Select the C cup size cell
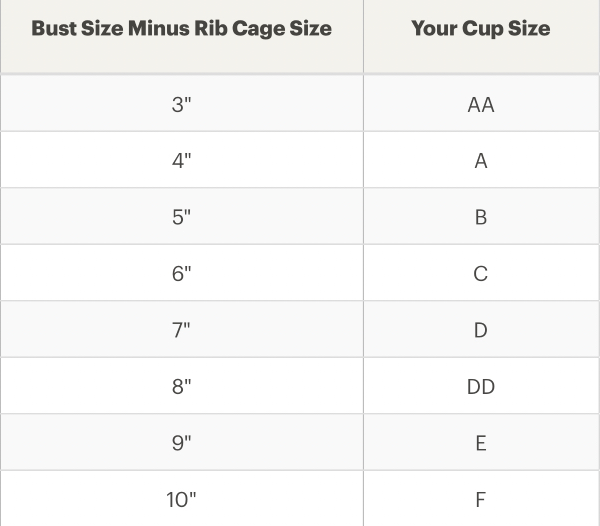The width and height of the screenshot is (600, 526). pos(480,273)
